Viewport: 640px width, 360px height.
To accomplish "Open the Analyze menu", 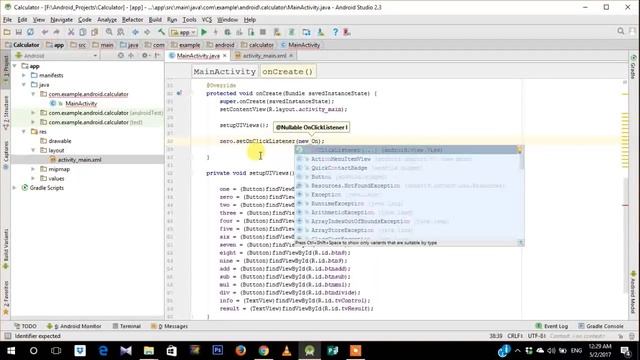I will [107, 20].
